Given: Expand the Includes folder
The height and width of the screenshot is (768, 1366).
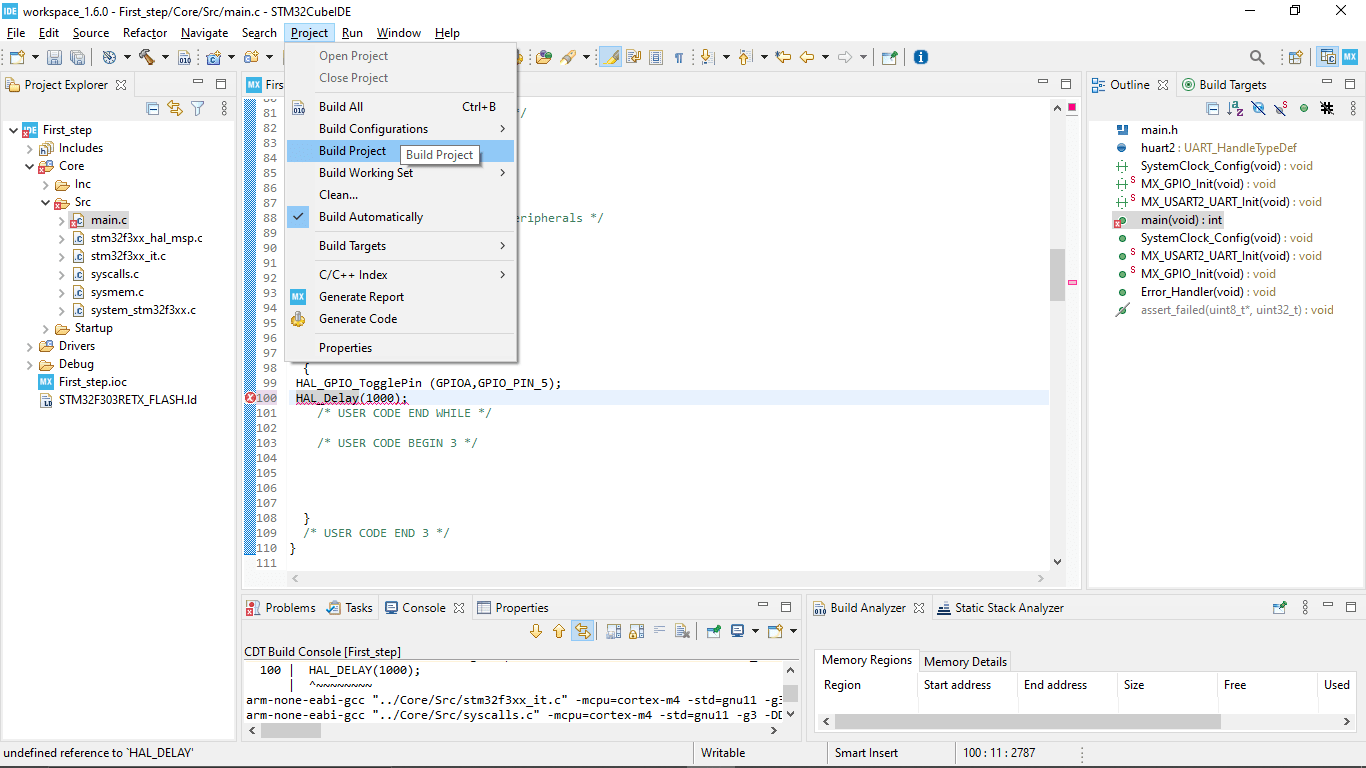Looking at the screenshot, I should tap(29, 148).
